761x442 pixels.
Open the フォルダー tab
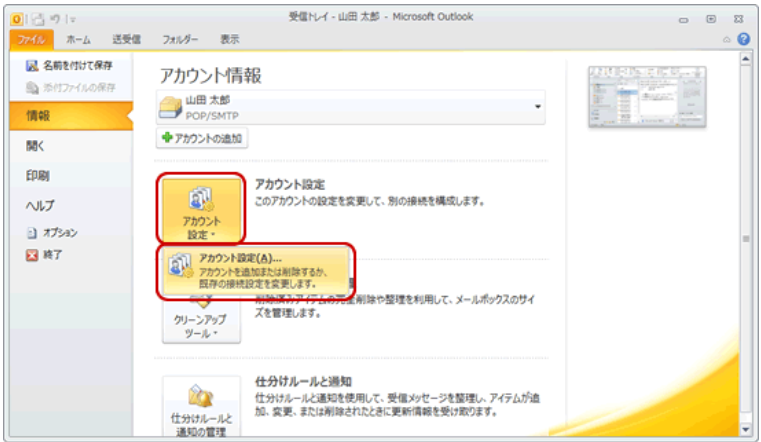(x=181, y=39)
